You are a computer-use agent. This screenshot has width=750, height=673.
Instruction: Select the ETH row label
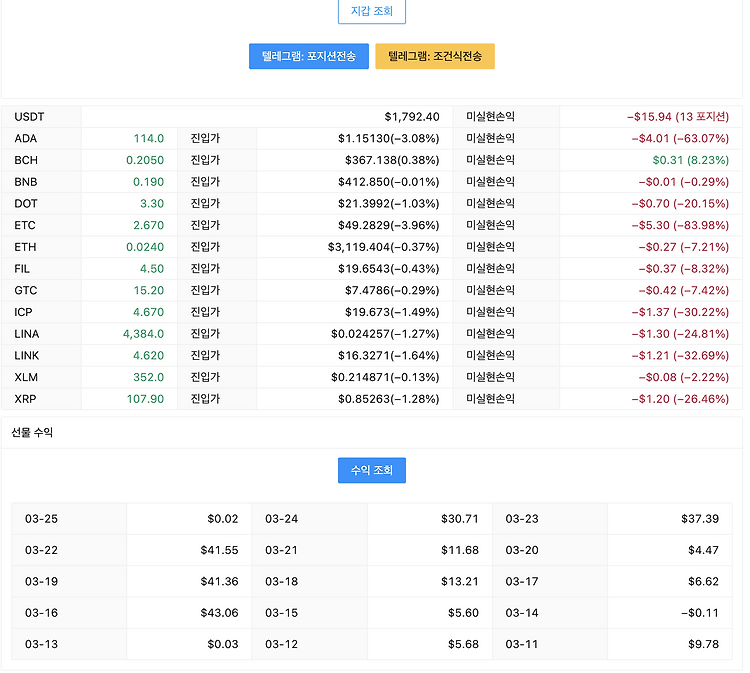pos(25,247)
